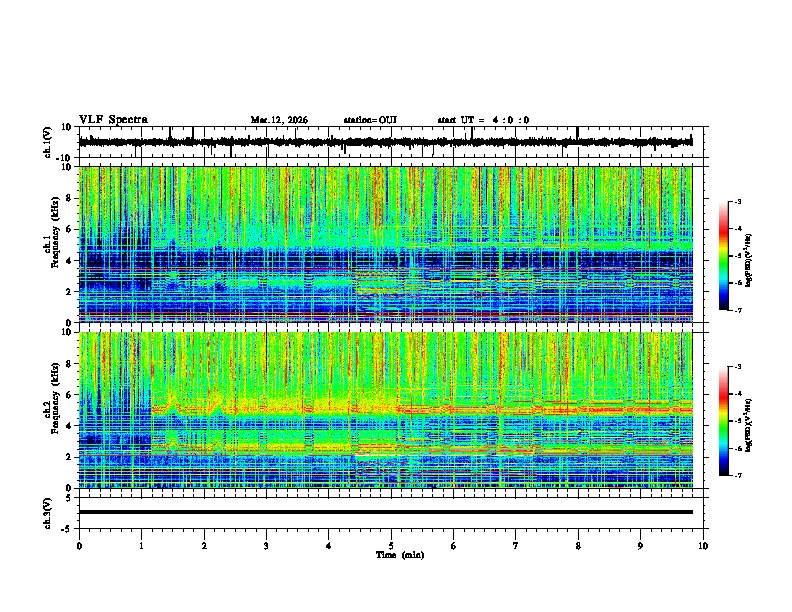This screenshot has width=792, height=612.
Task: Click the "5" tick of ch.3 voltage axis
Action: [70, 498]
